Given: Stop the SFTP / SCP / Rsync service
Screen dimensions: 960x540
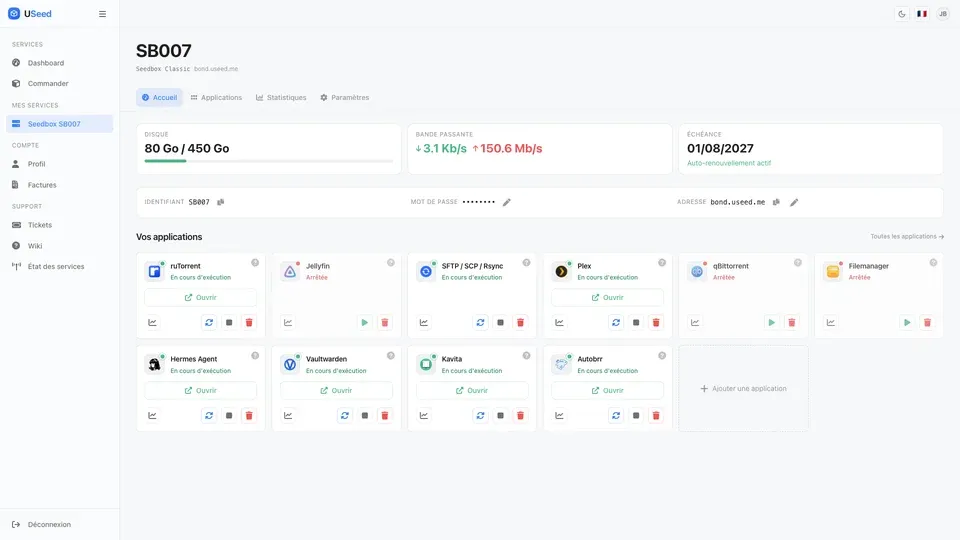Looking at the screenshot, I should 501,323.
